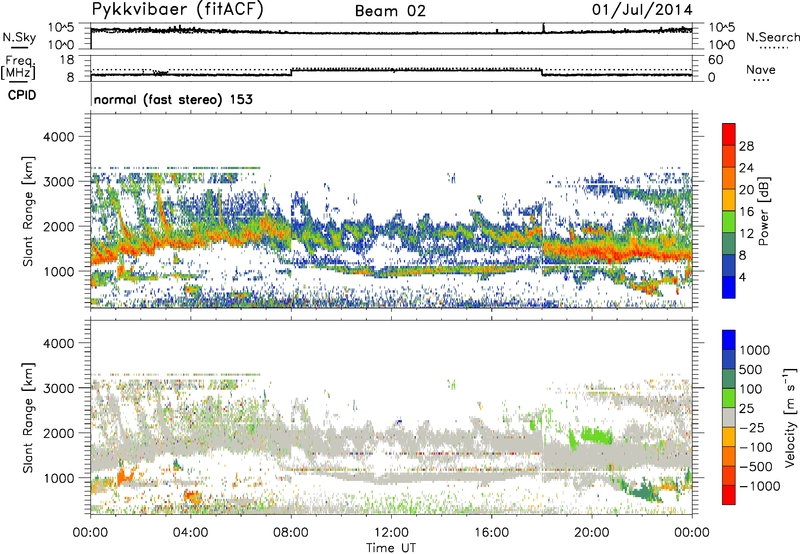The width and height of the screenshot is (800, 554).
Task: Select the date "01/Jul/2014"
Action: click(x=642, y=10)
